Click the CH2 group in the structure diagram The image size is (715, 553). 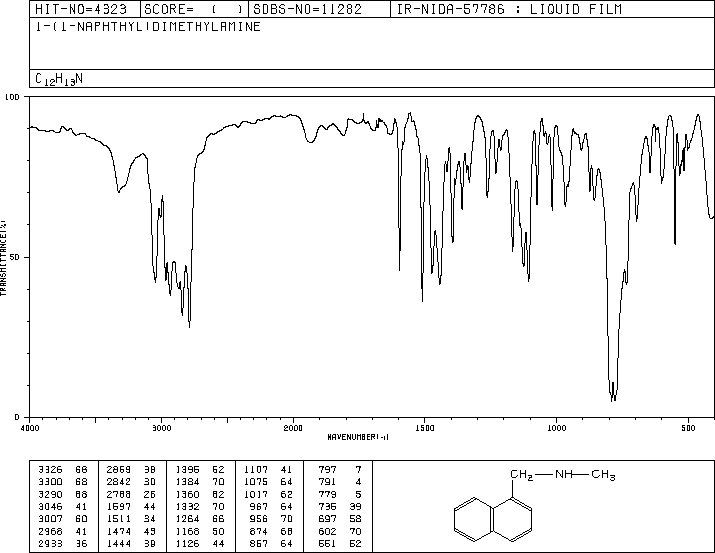coord(522,475)
